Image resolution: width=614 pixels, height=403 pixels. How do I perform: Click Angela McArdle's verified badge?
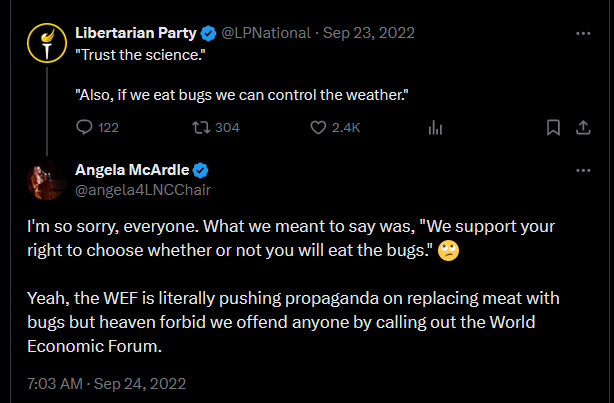(200, 170)
